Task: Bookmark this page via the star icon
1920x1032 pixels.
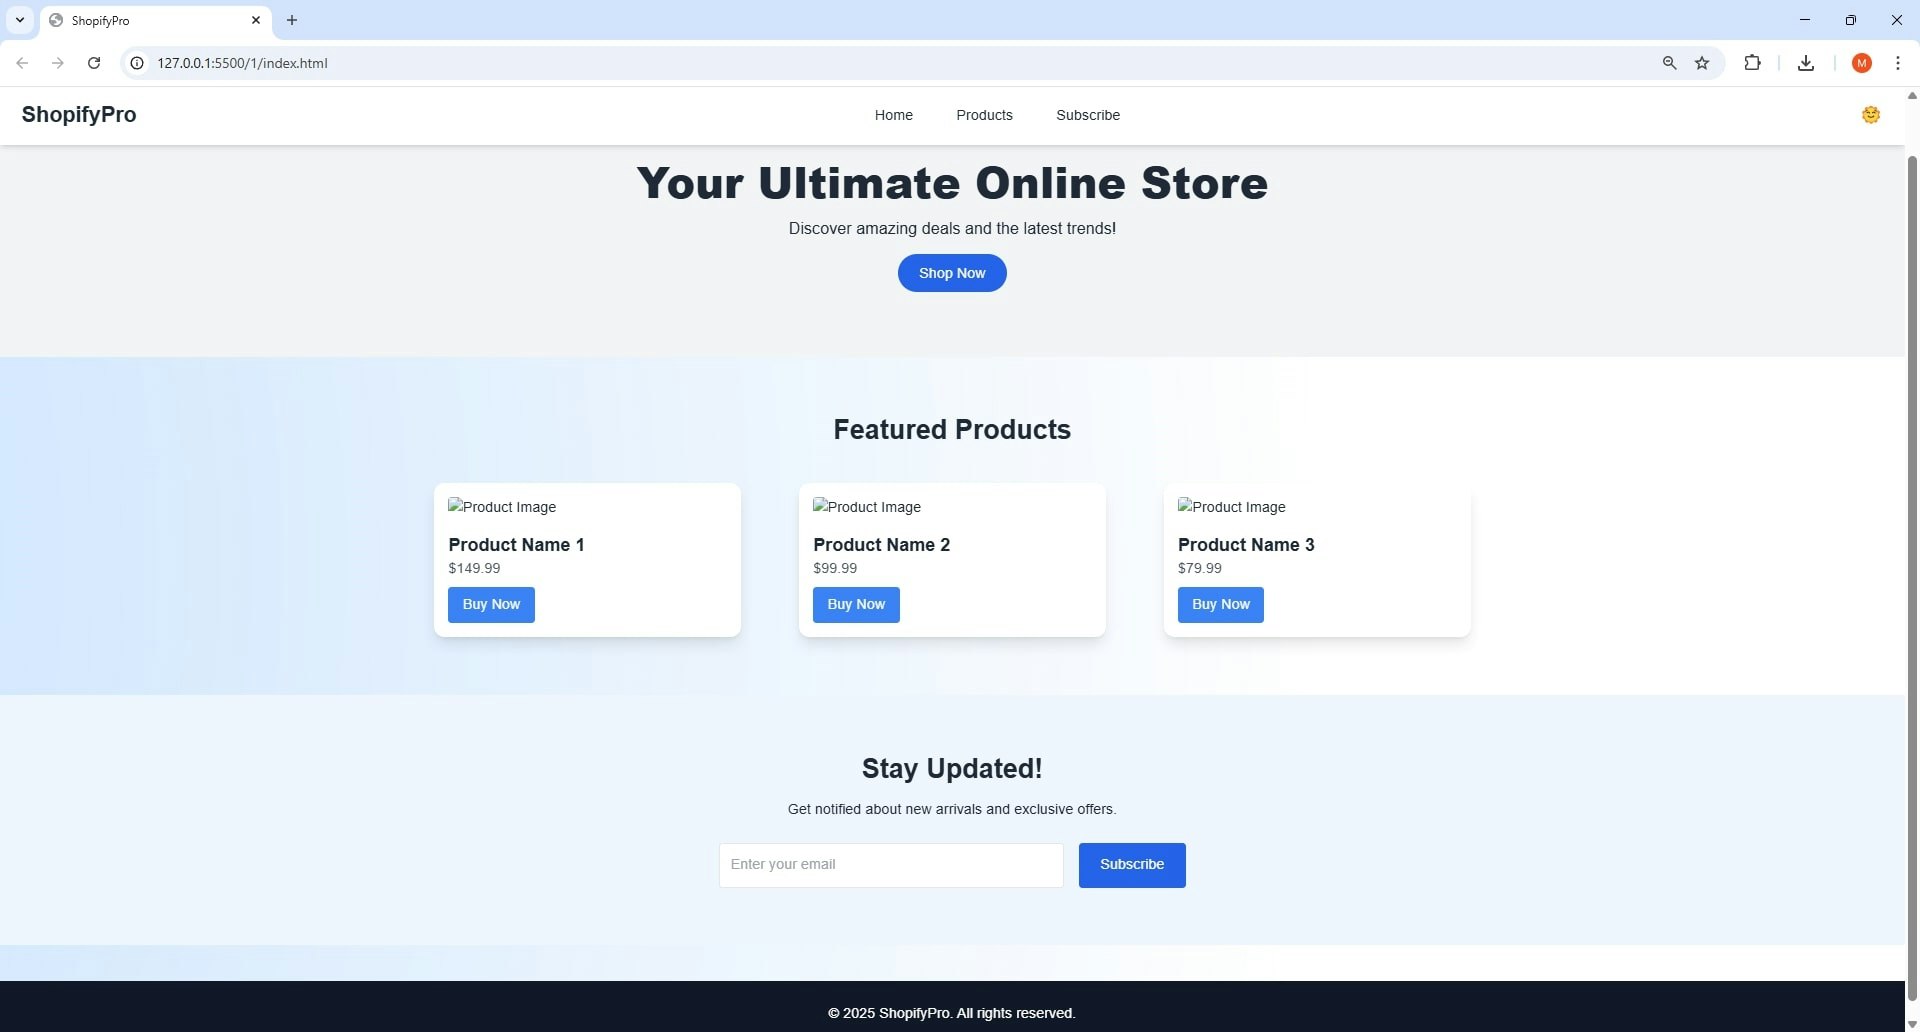Action: [x=1703, y=62]
